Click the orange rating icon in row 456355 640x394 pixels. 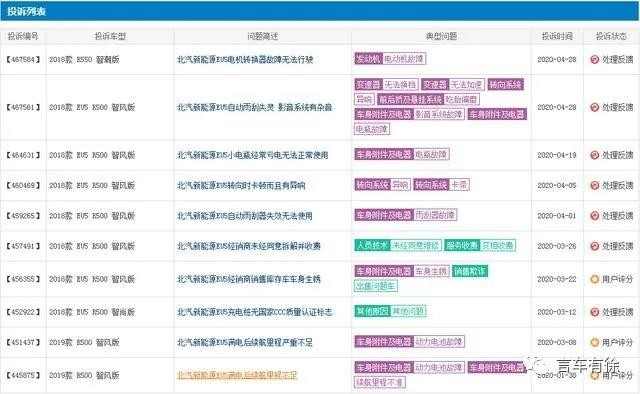(x=594, y=279)
